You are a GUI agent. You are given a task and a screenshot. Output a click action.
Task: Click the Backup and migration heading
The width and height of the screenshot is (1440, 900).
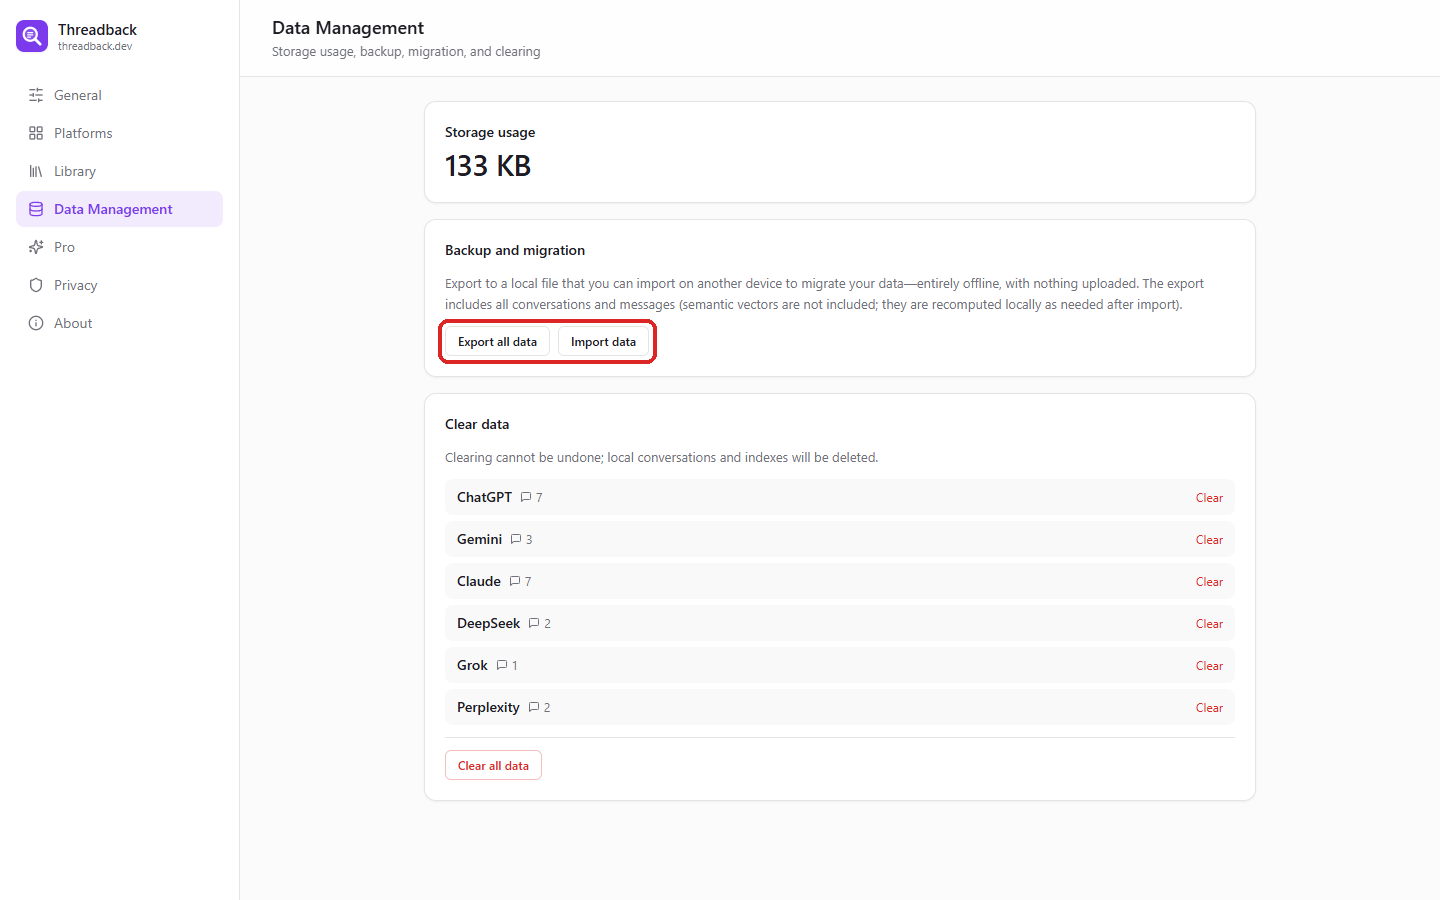515,250
